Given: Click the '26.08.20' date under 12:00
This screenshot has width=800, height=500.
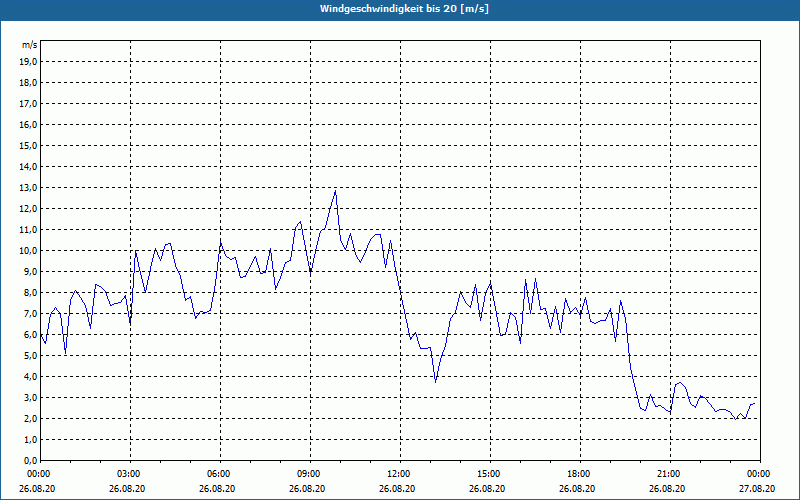Looking at the screenshot, I should (x=397, y=488).
